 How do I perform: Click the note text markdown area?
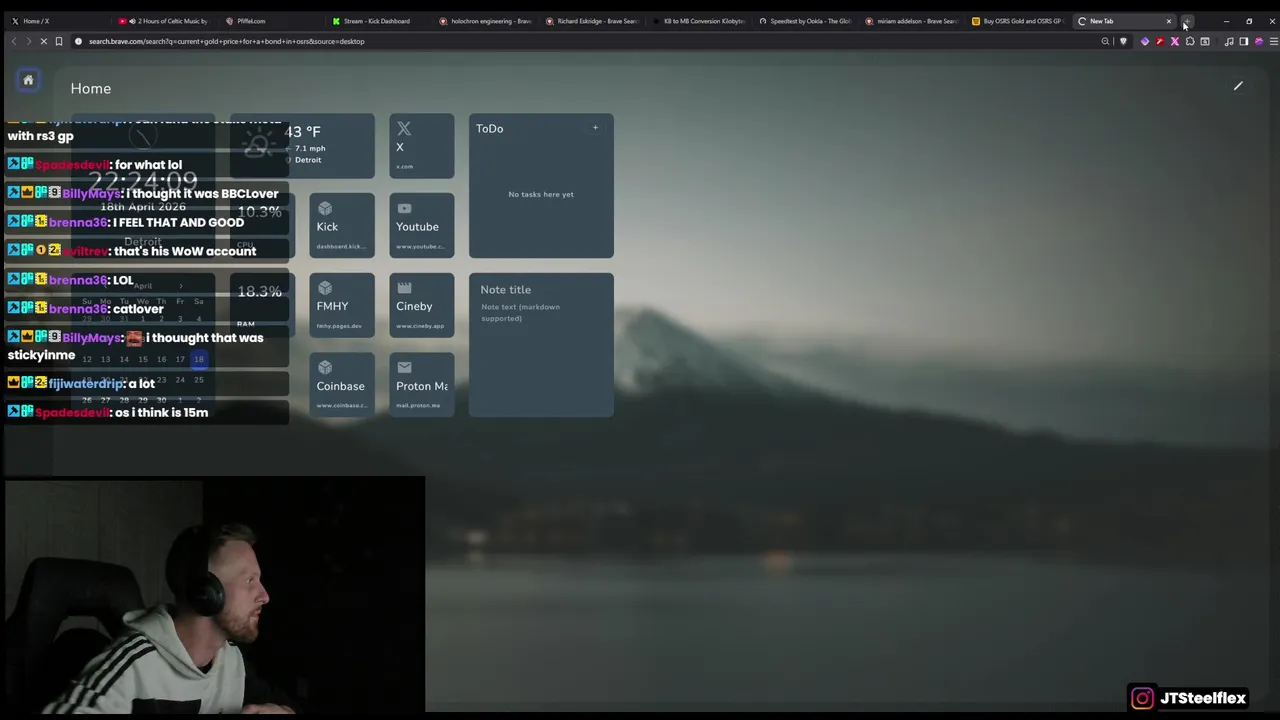point(541,313)
